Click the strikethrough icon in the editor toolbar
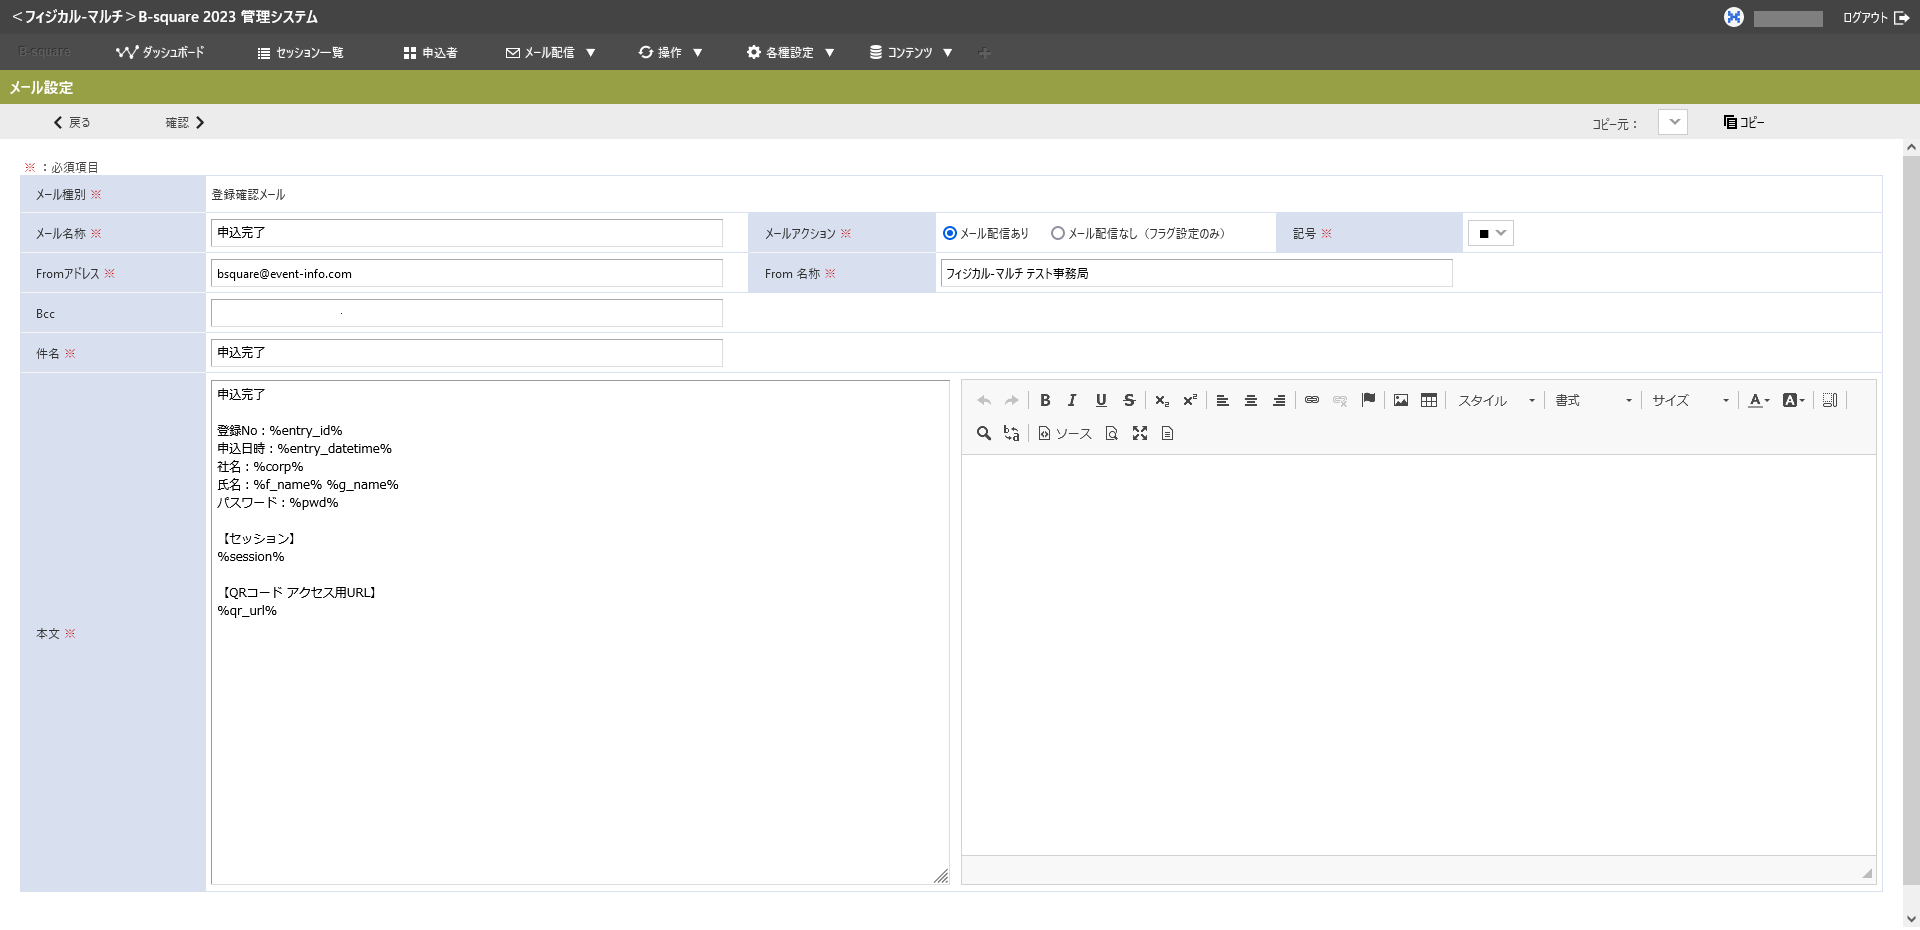Image resolution: width=1920 pixels, height=930 pixels. pyautogui.click(x=1129, y=400)
